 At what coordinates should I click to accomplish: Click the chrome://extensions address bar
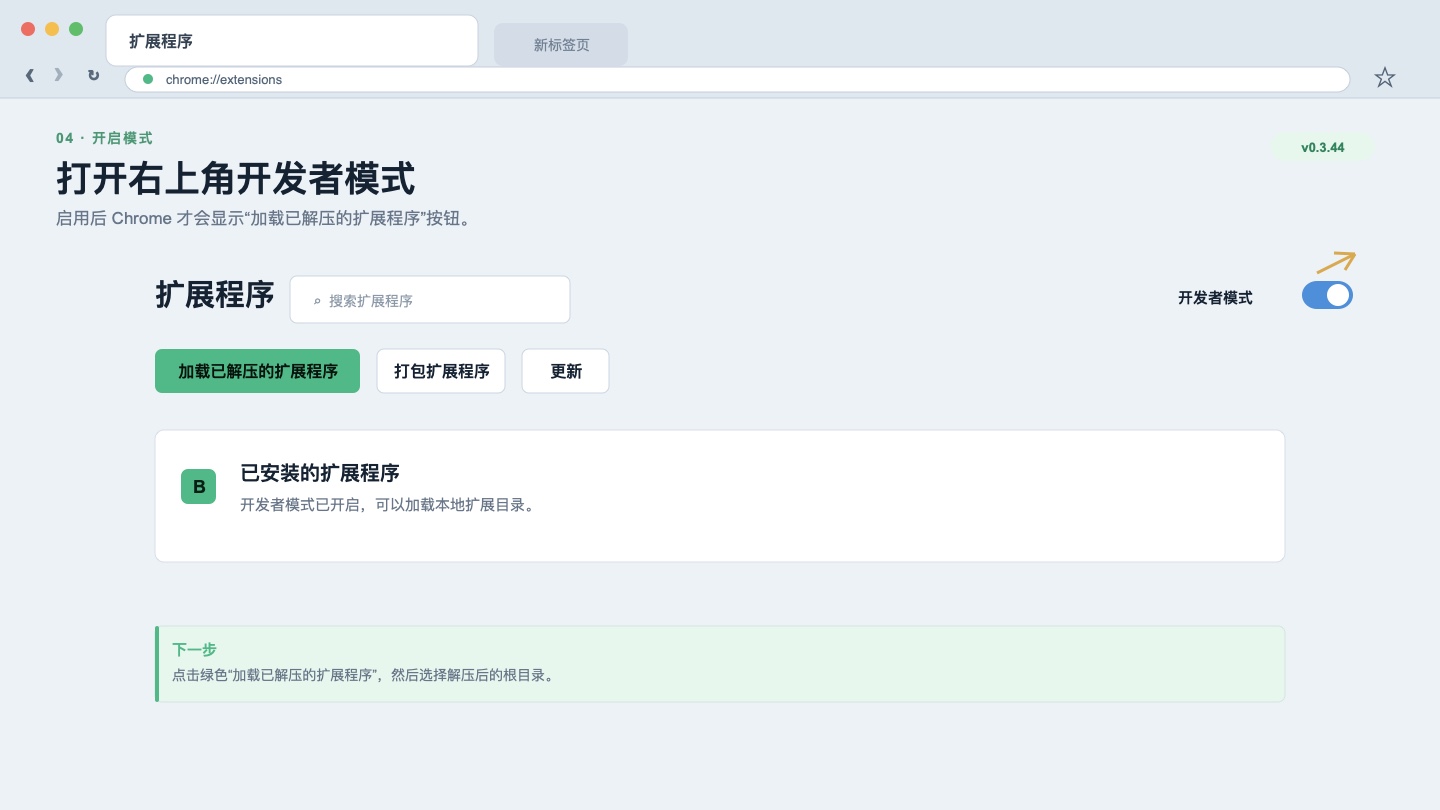pos(737,79)
